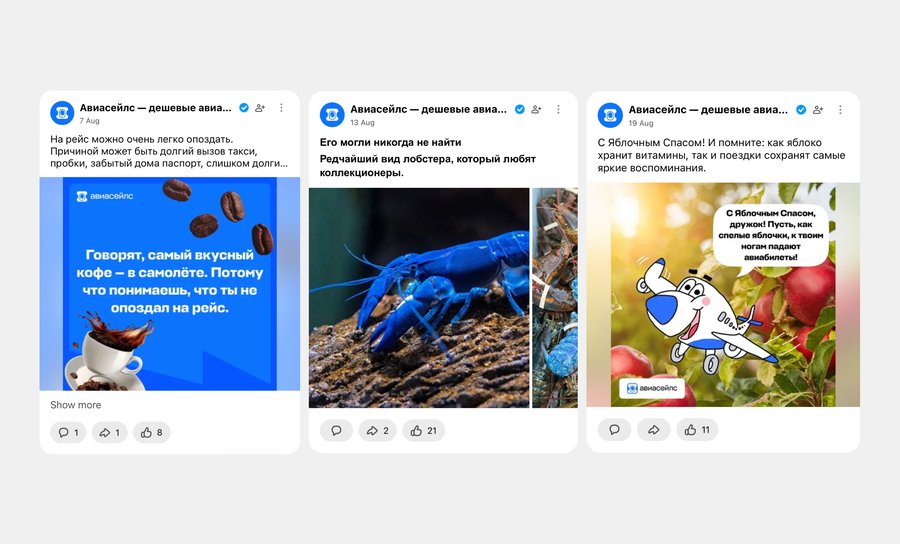The width and height of the screenshot is (900, 544).
Task: Share the 19 Aug apple post
Action: point(653,429)
